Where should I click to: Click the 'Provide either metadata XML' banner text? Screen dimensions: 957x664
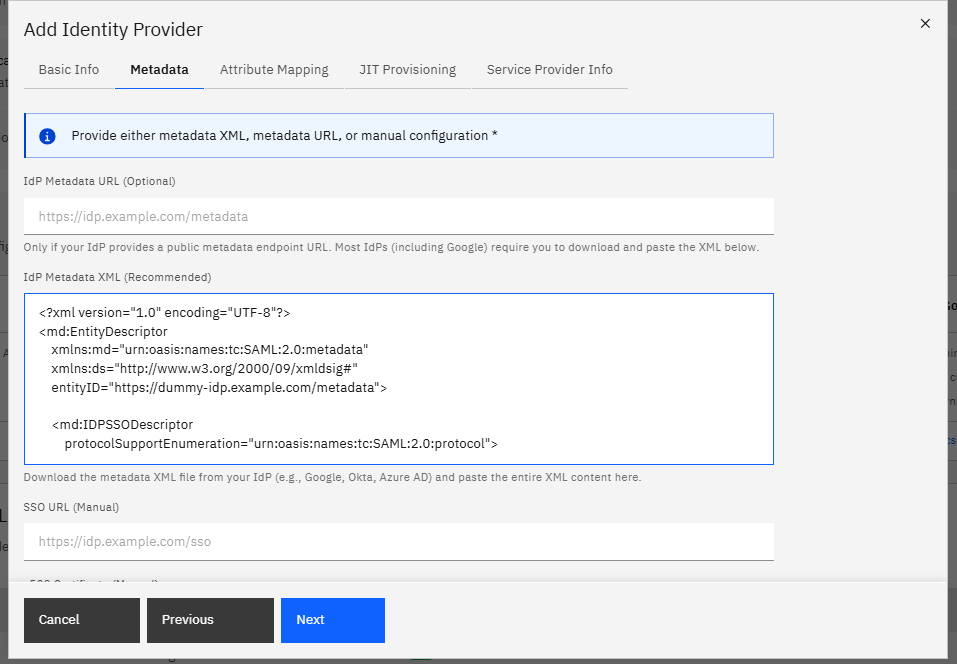pyautogui.click(x=284, y=135)
